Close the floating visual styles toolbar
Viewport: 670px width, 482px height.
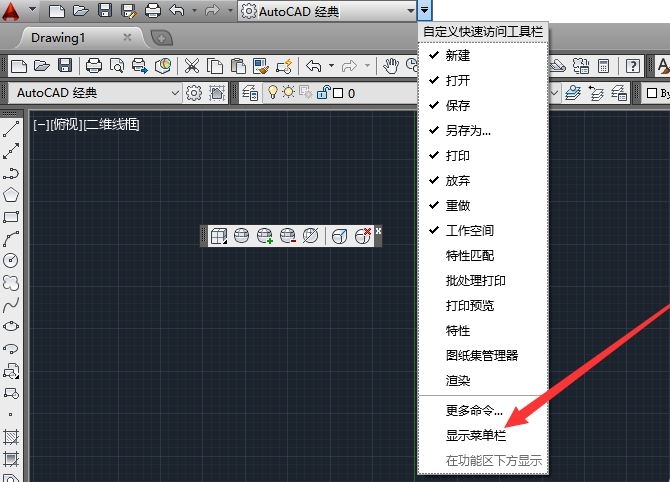click(x=378, y=231)
